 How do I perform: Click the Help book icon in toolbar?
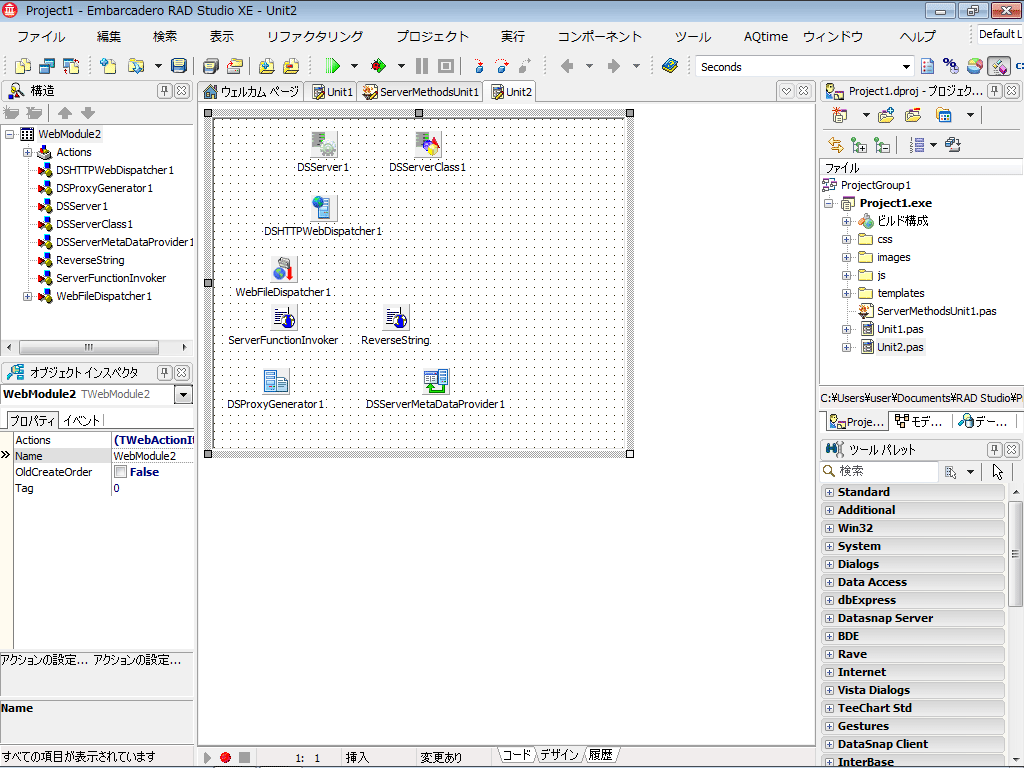tap(670, 66)
